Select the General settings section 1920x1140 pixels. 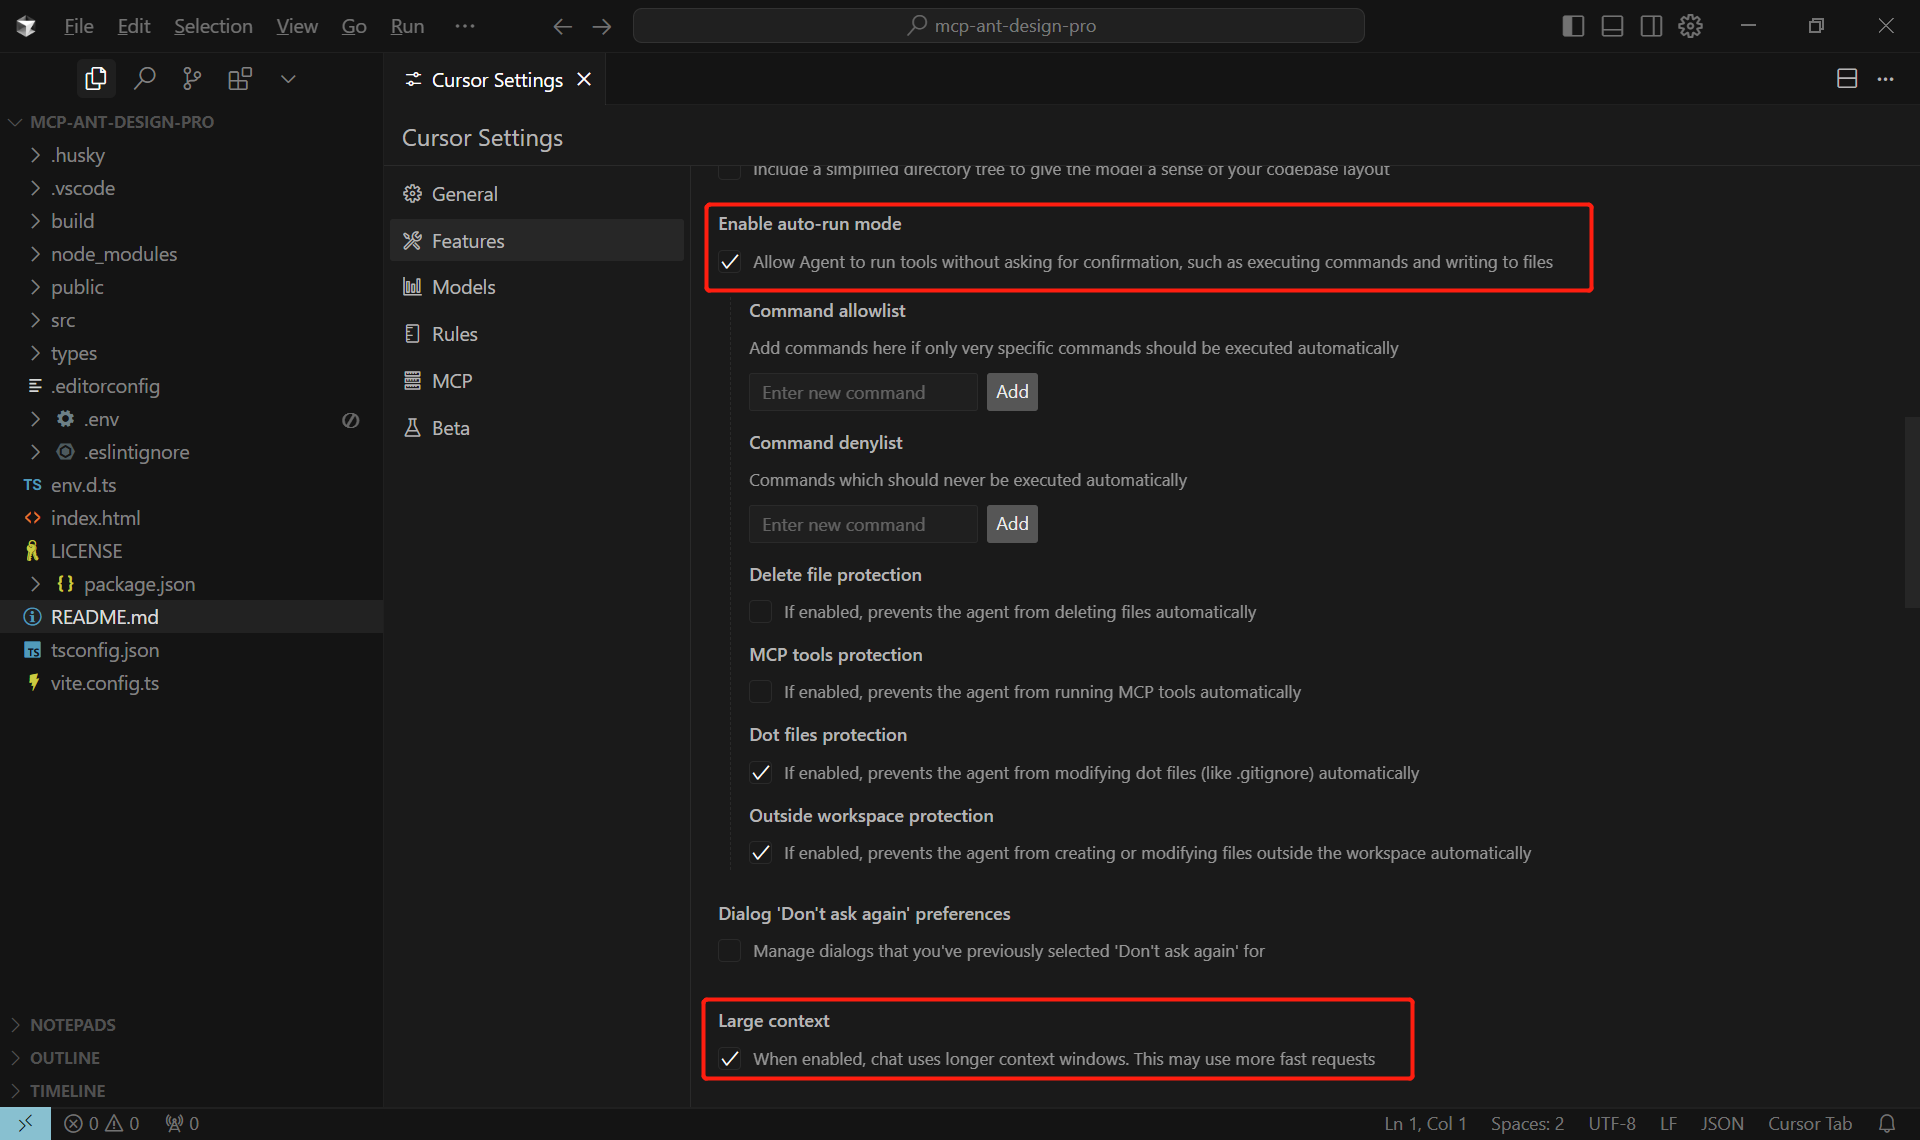[x=537, y=194]
